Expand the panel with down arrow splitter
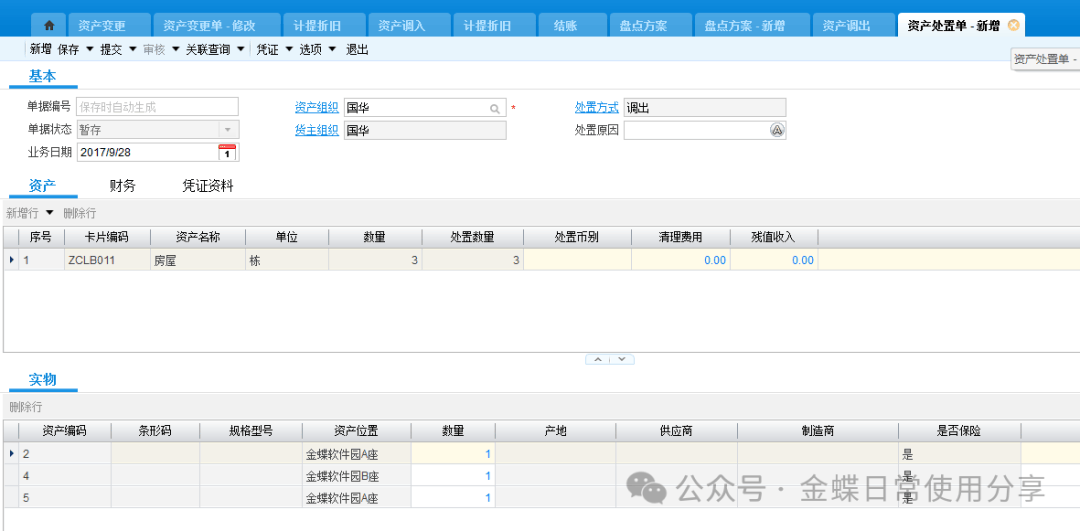1080x531 pixels. (621, 359)
